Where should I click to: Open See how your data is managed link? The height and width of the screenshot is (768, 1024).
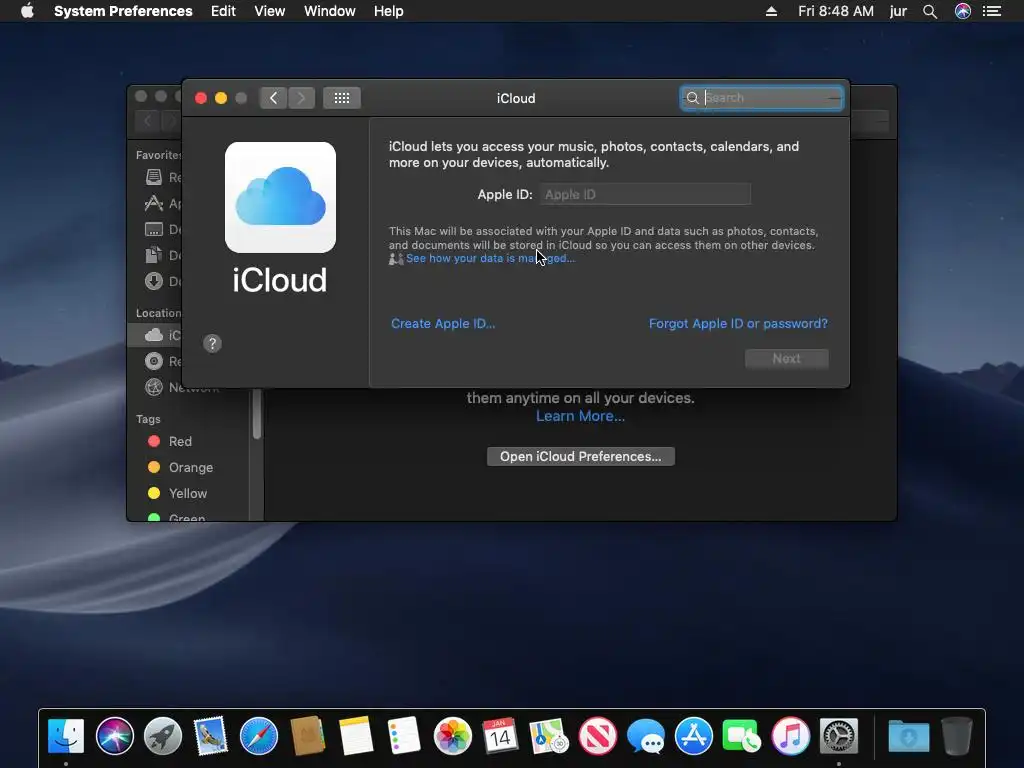pos(490,259)
